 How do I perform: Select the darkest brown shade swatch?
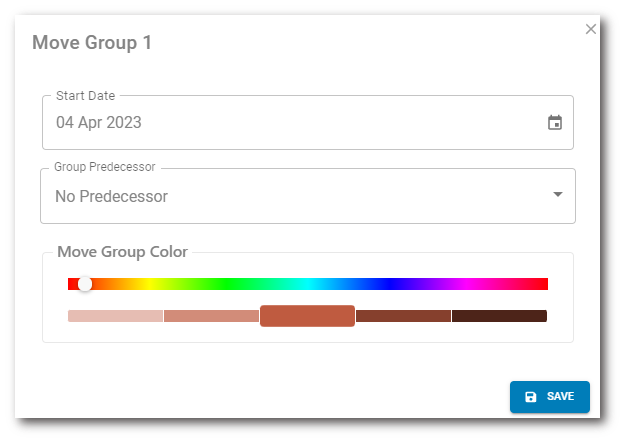499,316
